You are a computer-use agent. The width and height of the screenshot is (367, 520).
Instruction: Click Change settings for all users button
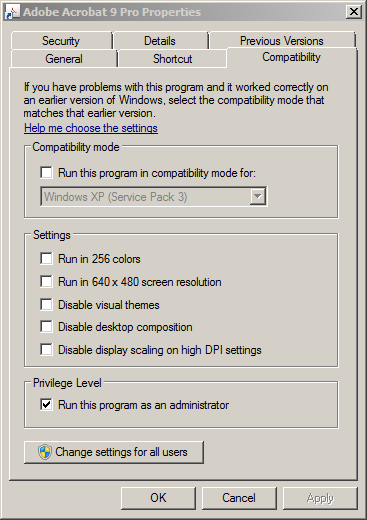pyautogui.click(x=114, y=452)
